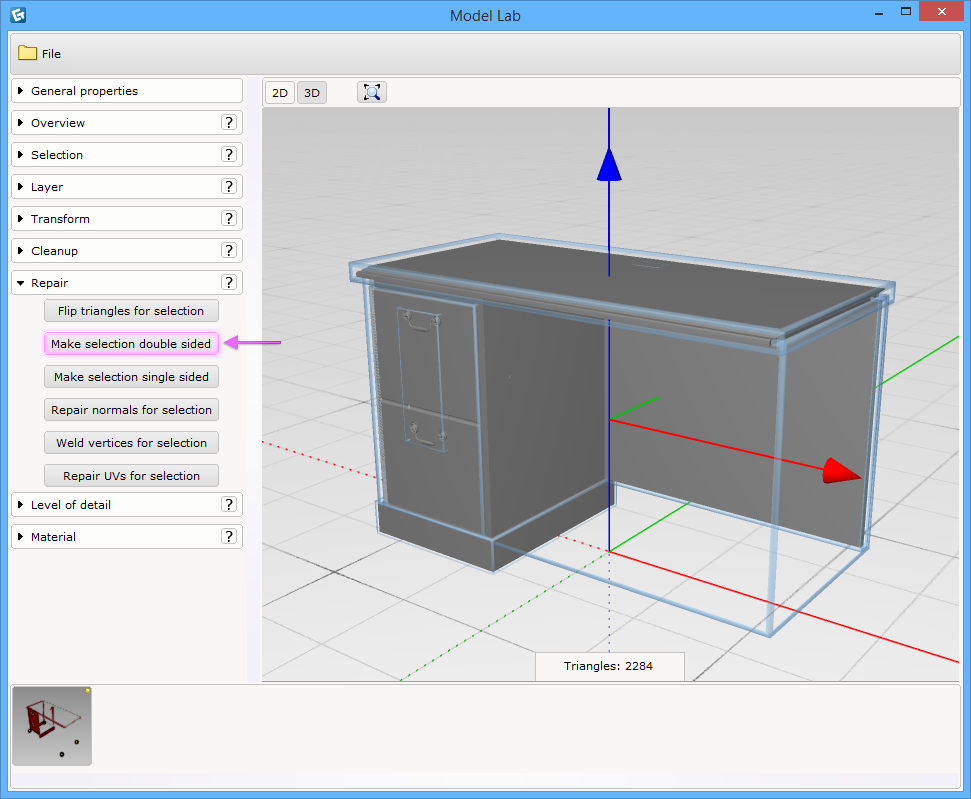Open help for Material
Viewport: 971px width, 799px height.
click(229, 536)
